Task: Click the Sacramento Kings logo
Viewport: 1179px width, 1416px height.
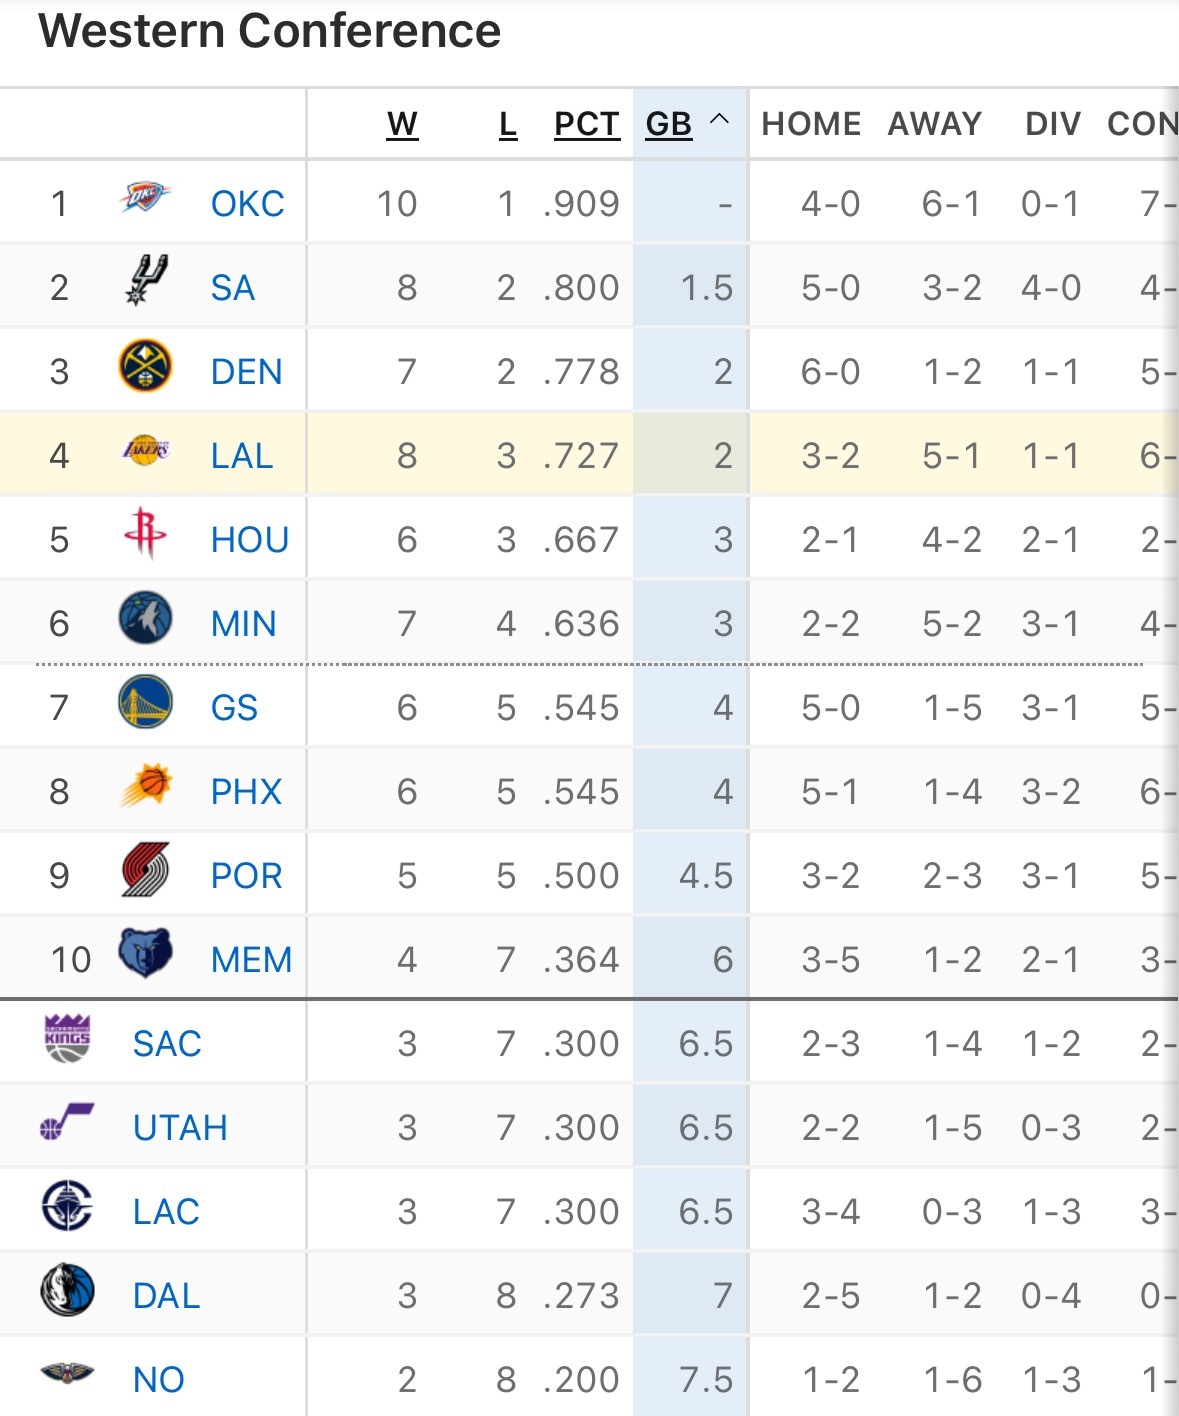Action: [67, 1038]
